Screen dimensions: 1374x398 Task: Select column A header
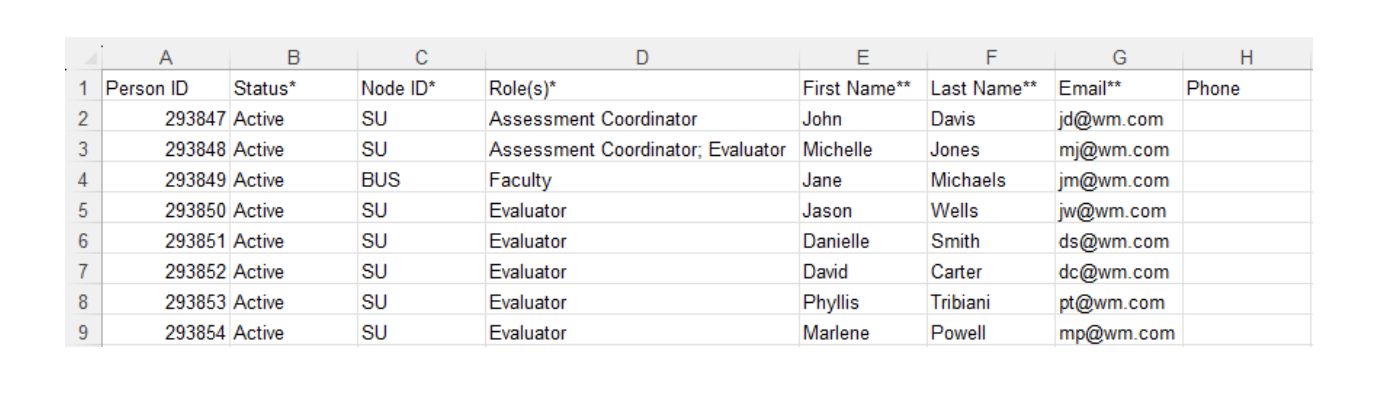pyautogui.click(x=165, y=58)
